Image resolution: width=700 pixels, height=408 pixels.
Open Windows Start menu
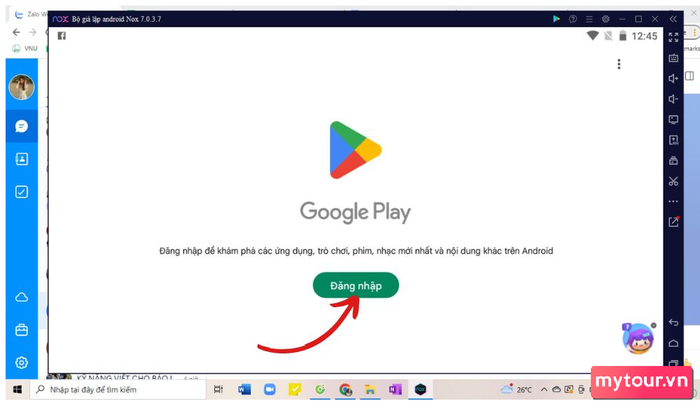[17, 390]
